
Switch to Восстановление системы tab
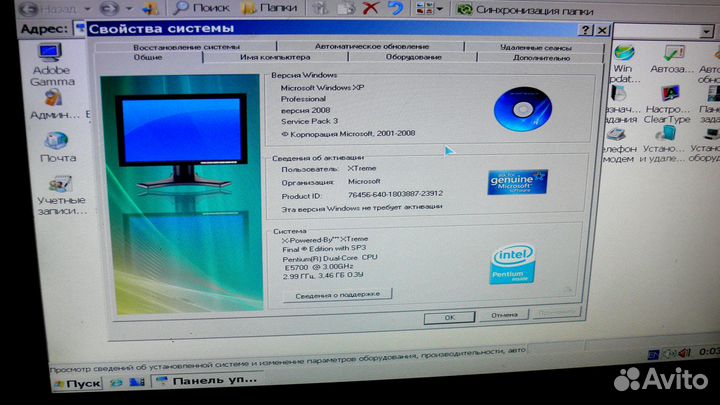click(x=186, y=47)
